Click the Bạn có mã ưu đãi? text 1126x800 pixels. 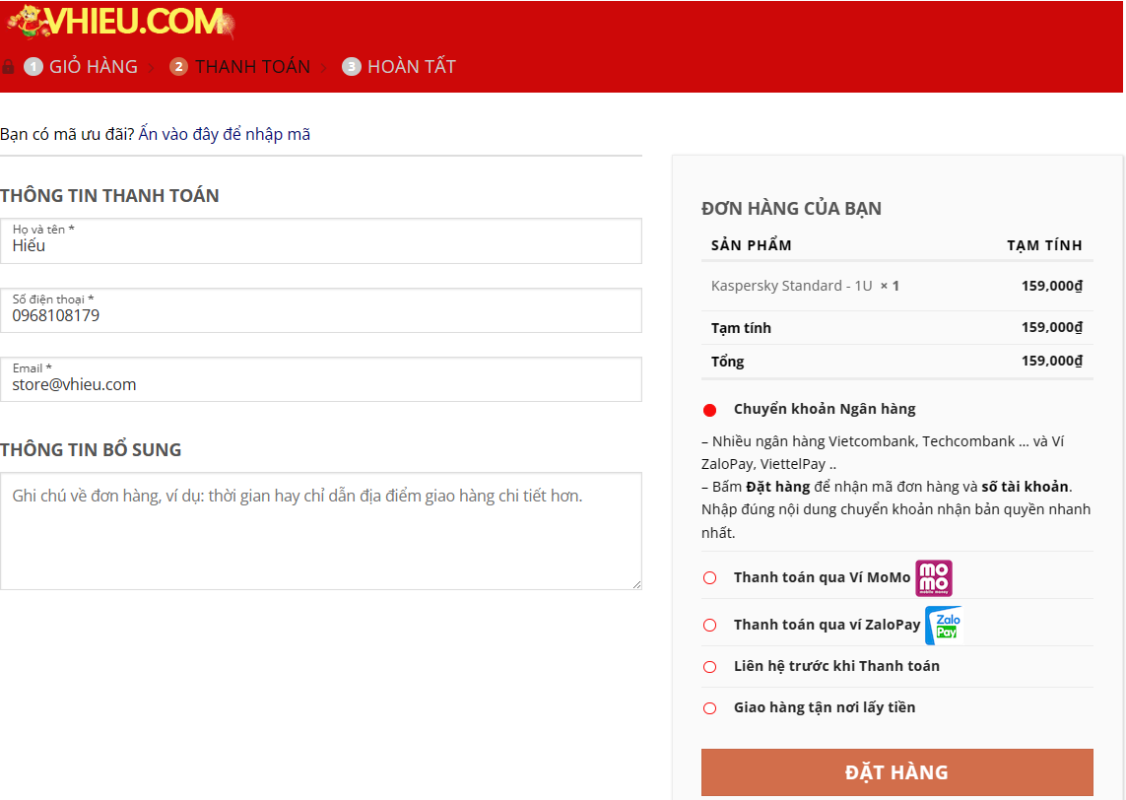point(68,134)
